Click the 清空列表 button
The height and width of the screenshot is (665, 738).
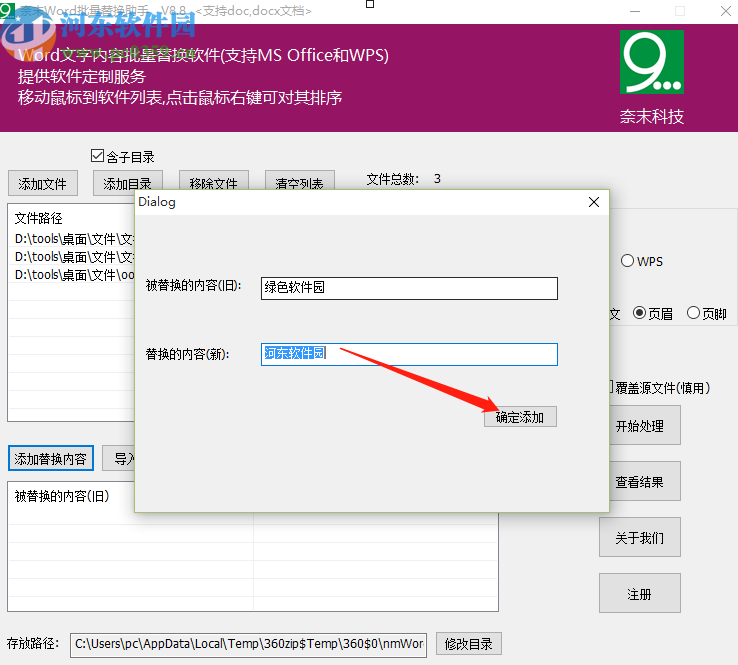300,181
